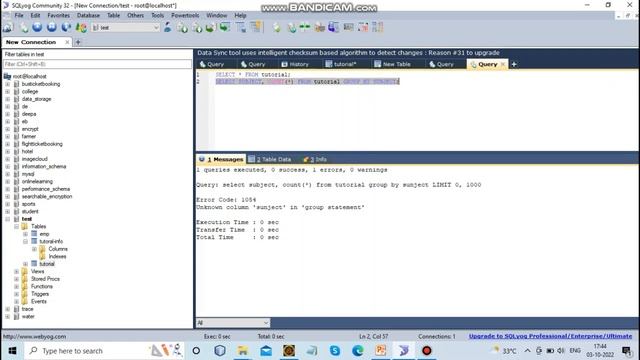Expand the student database node
Screen dimensions: 640x360
click(x=7, y=211)
